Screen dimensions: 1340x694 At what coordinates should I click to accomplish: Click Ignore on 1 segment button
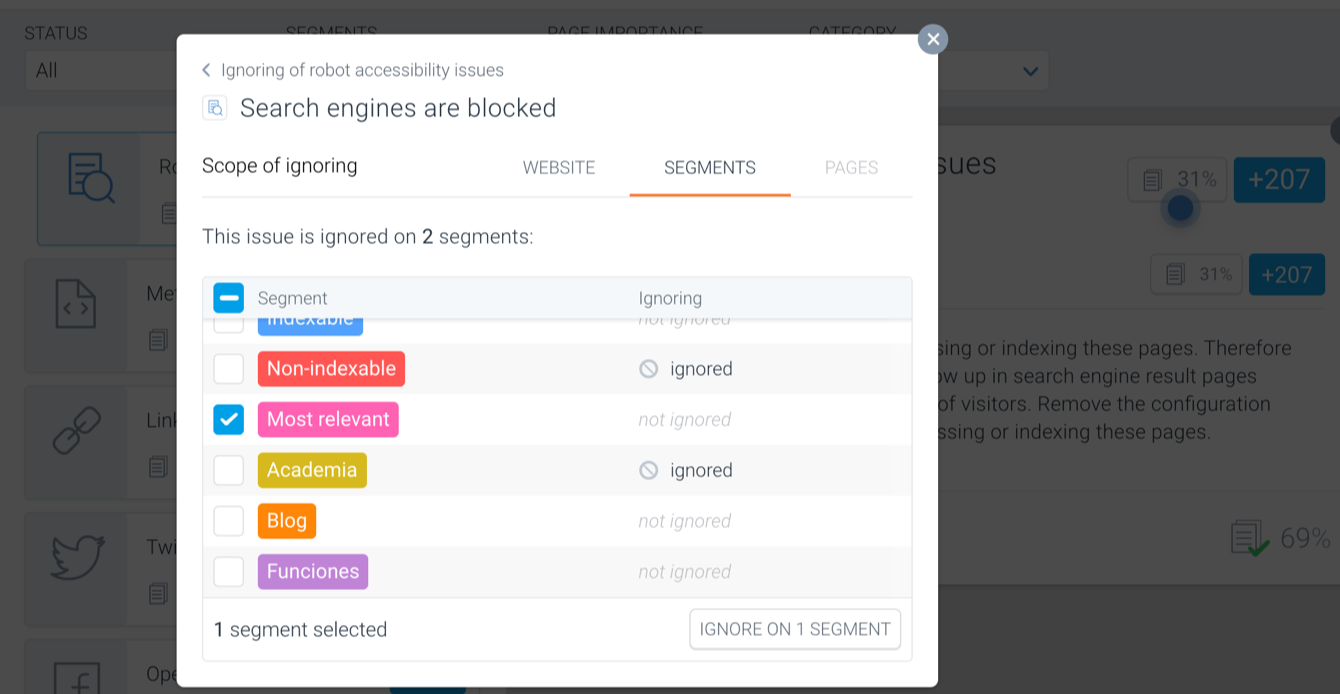point(795,629)
